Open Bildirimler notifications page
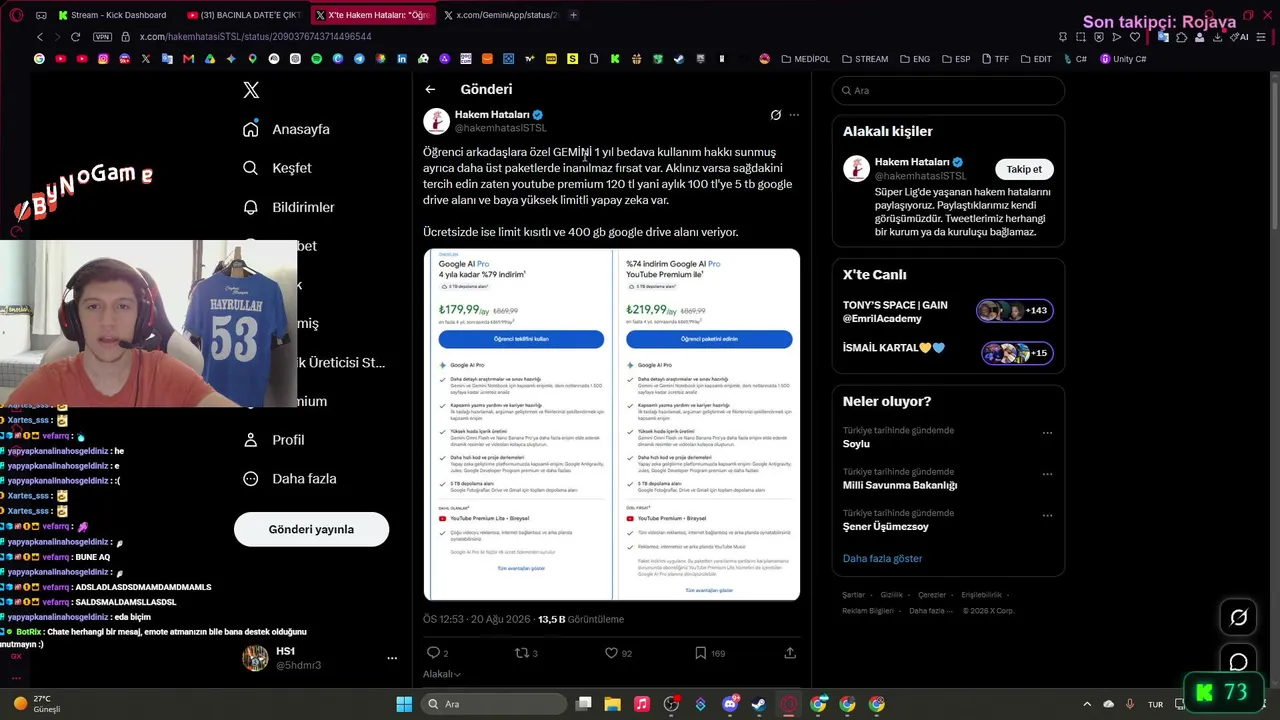This screenshot has width=1280, height=720. 288,207
